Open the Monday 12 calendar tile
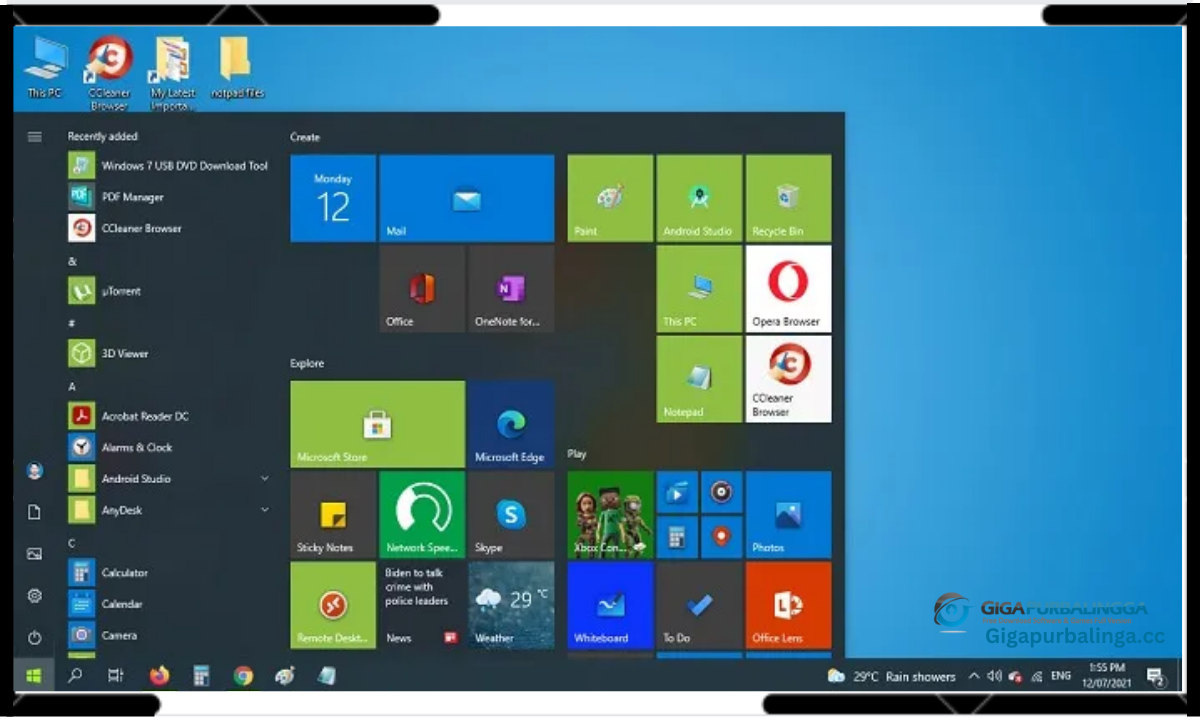 (x=333, y=198)
